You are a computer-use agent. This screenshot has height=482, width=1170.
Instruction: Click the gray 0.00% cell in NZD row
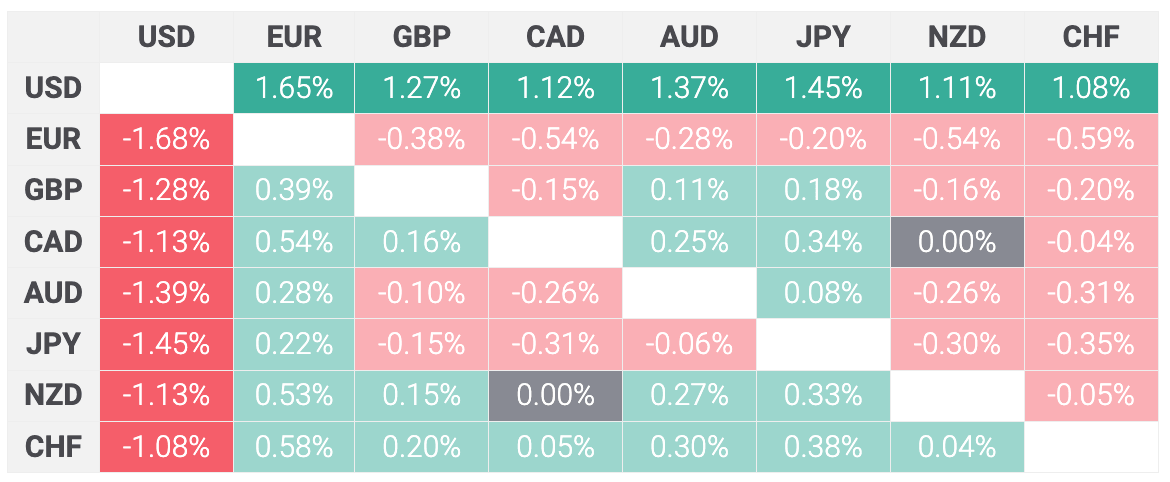(555, 395)
